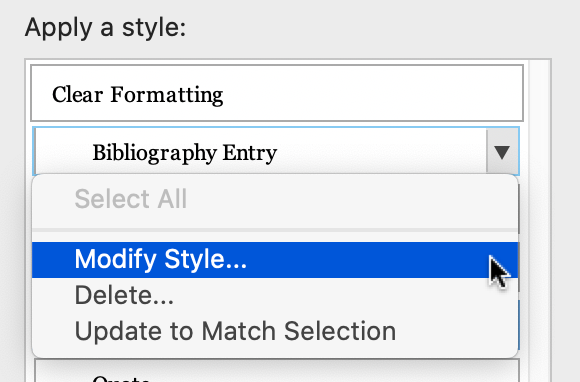Screen dimensions: 580x382
Task: Click the Quote entry under the popup menu
Action: click(x=277, y=371)
